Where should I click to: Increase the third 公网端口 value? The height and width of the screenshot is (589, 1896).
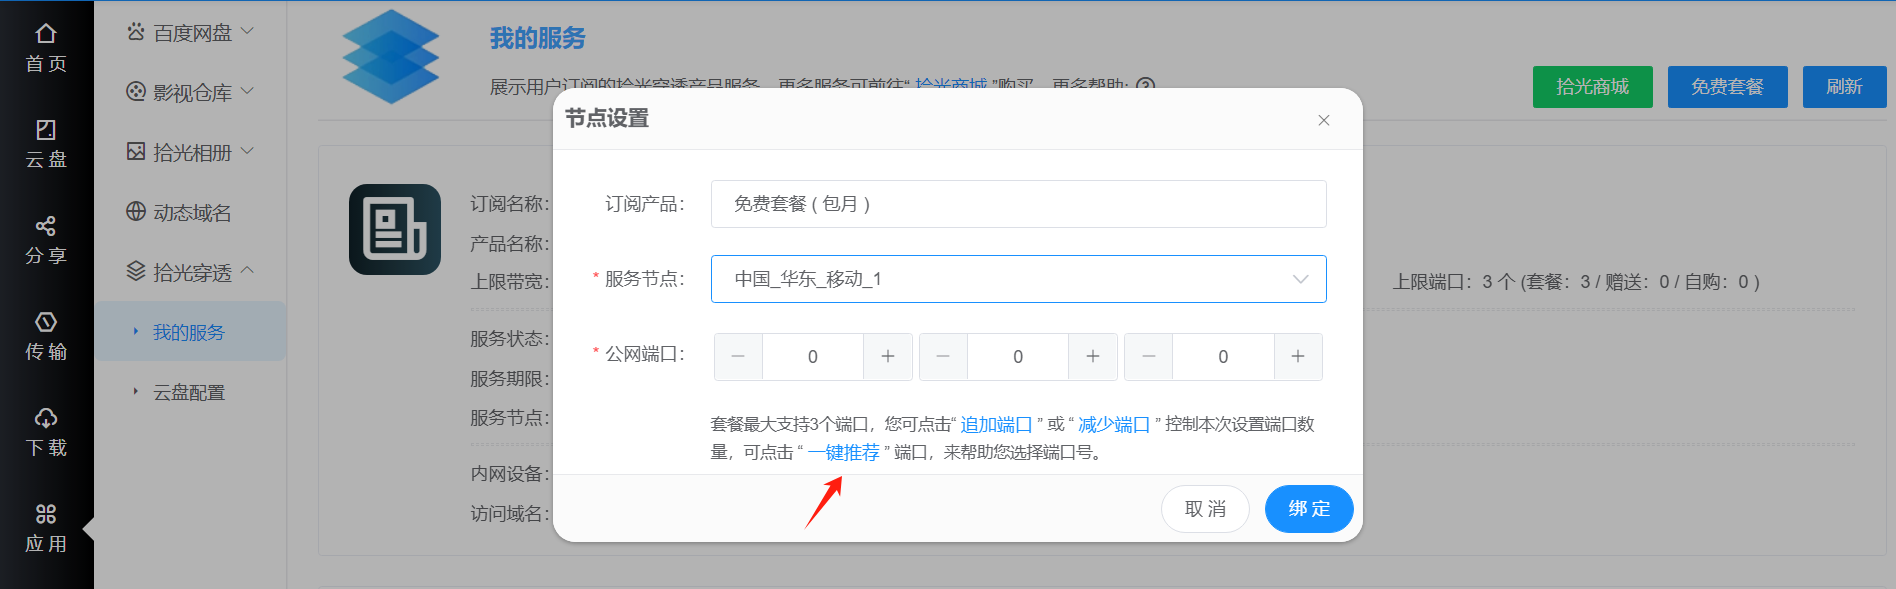pos(1298,357)
